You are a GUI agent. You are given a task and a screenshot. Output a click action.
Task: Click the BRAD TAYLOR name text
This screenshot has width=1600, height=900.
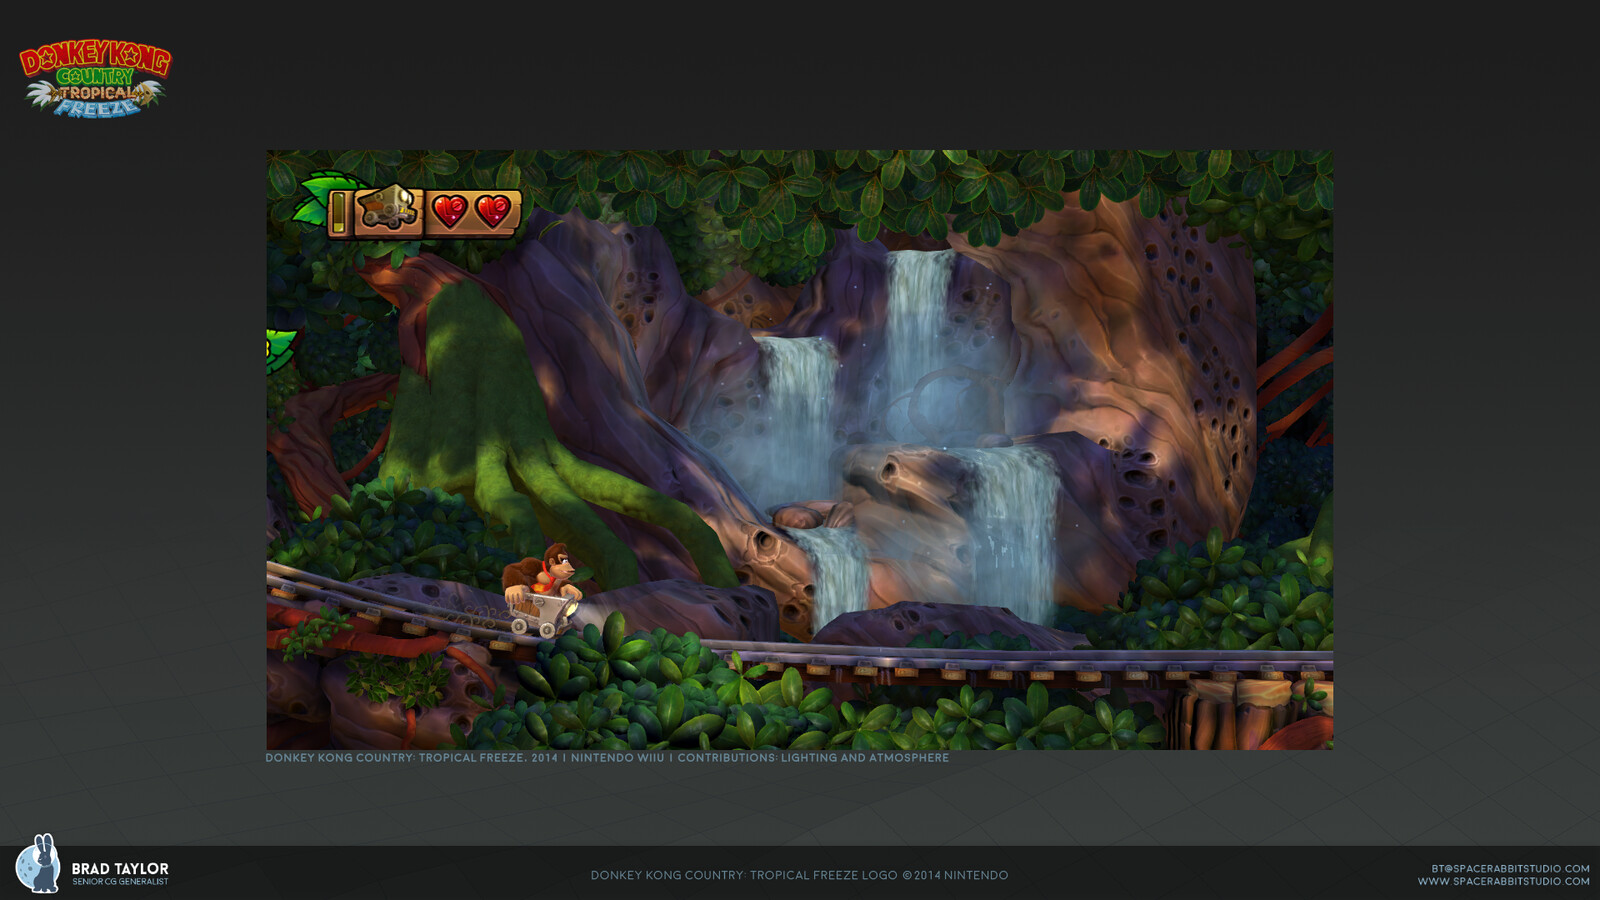click(x=120, y=869)
